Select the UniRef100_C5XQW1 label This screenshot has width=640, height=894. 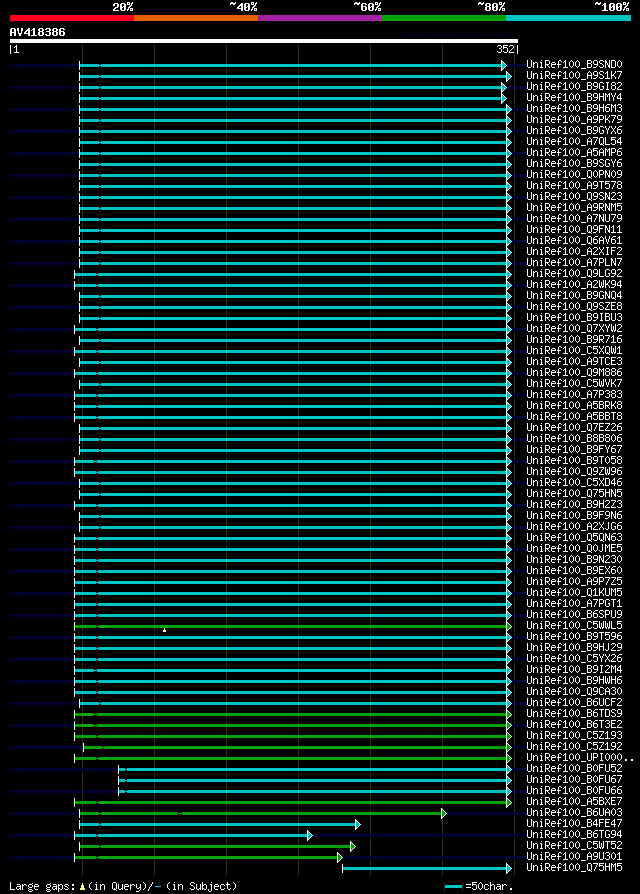[574, 351]
